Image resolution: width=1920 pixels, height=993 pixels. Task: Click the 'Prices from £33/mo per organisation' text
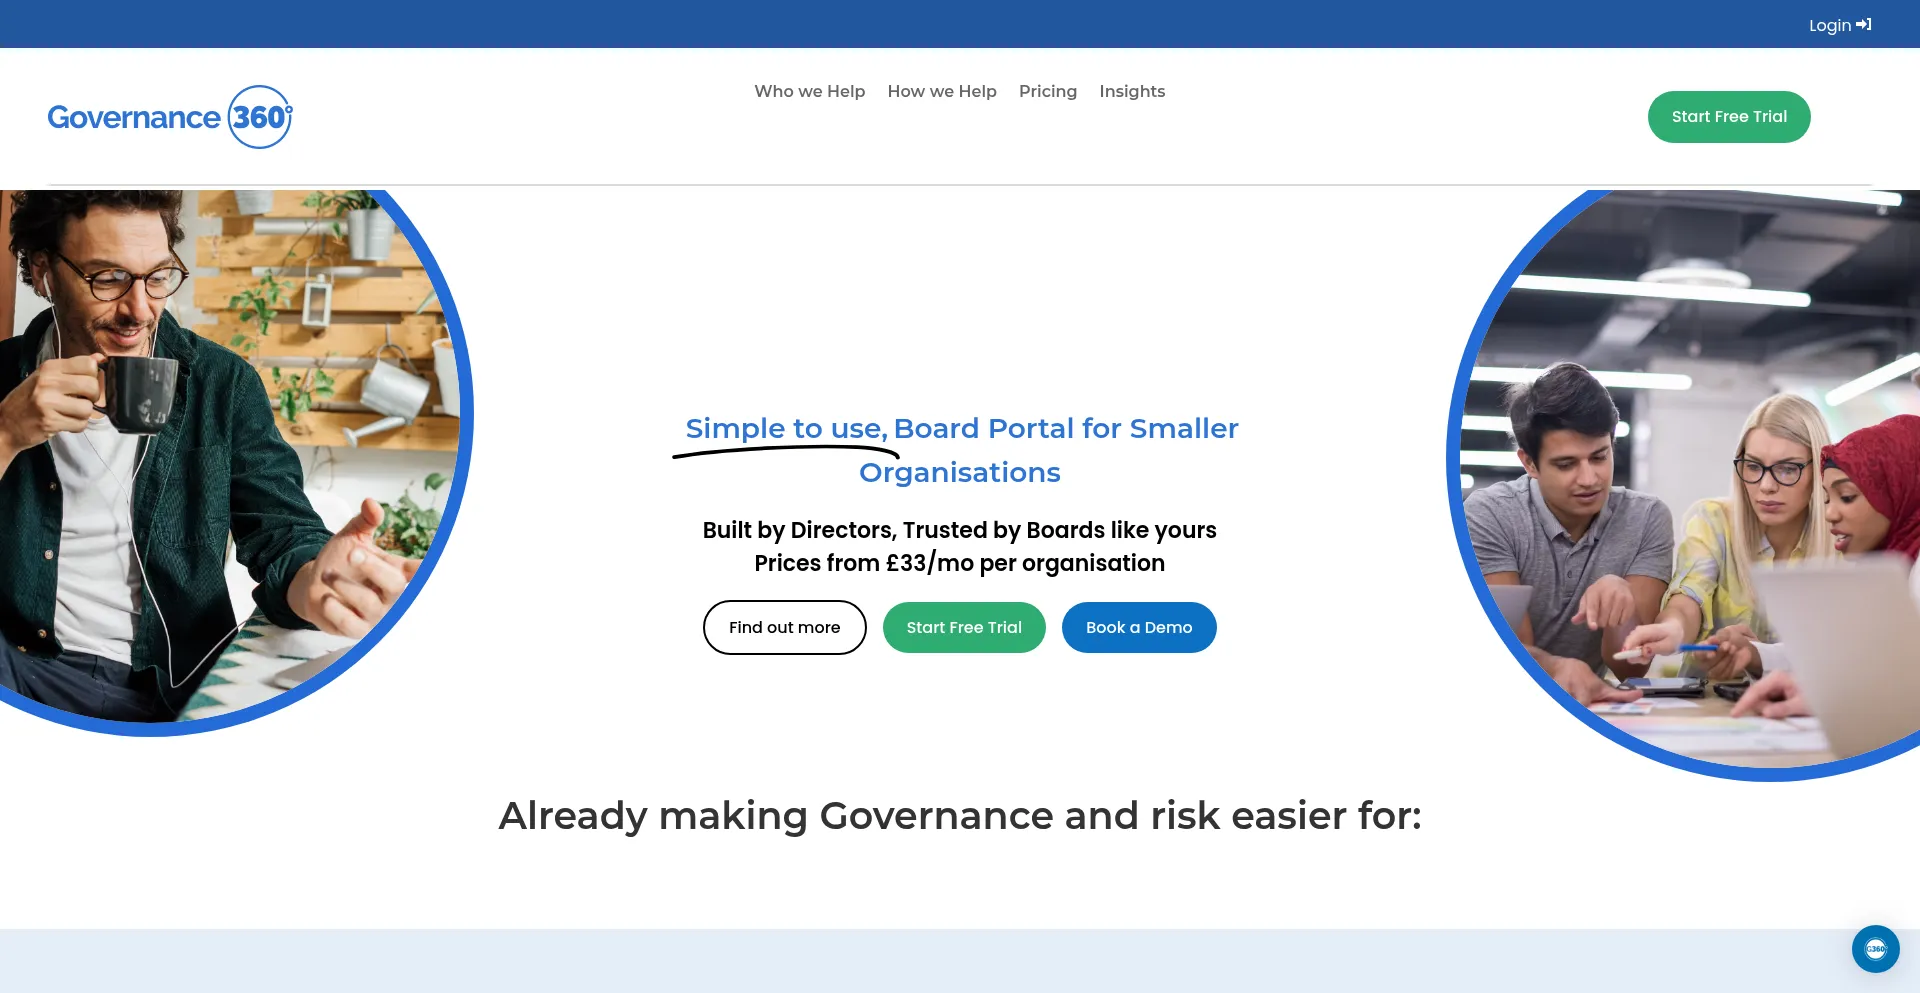coord(960,563)
